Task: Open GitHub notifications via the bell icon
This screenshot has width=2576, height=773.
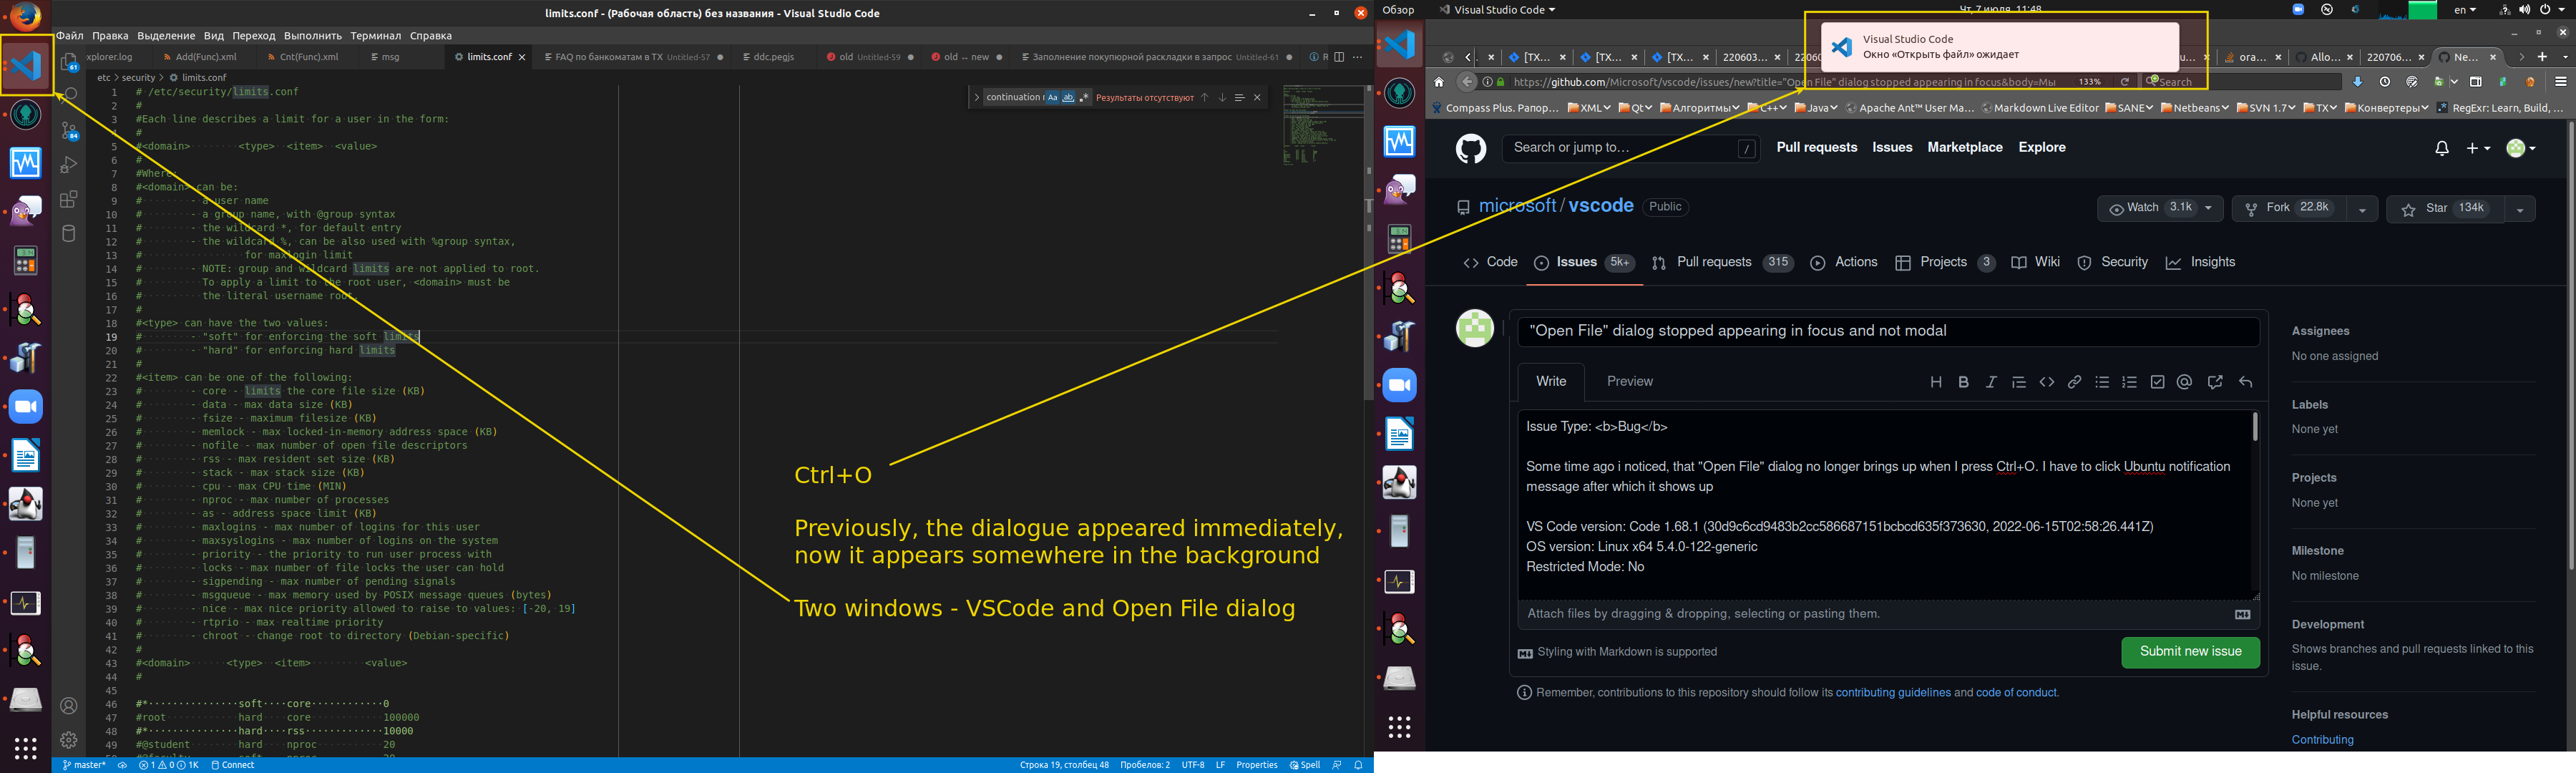Action: [x=2442, y=148]
